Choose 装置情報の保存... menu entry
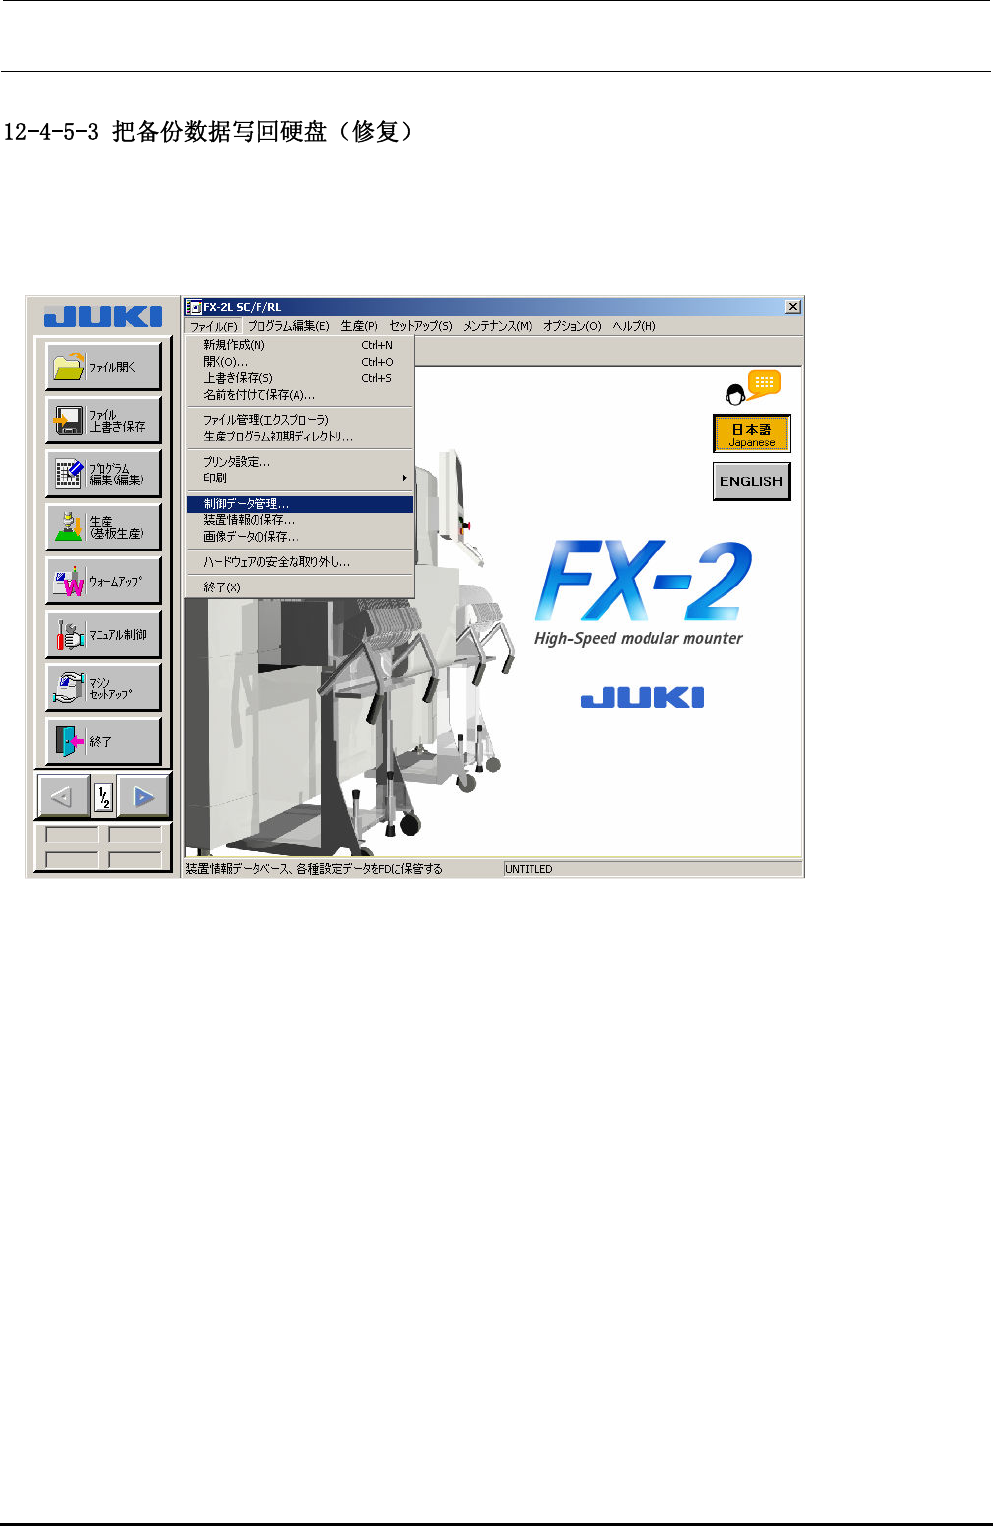This screenshot has height=1526, width=993. point(300,520)
